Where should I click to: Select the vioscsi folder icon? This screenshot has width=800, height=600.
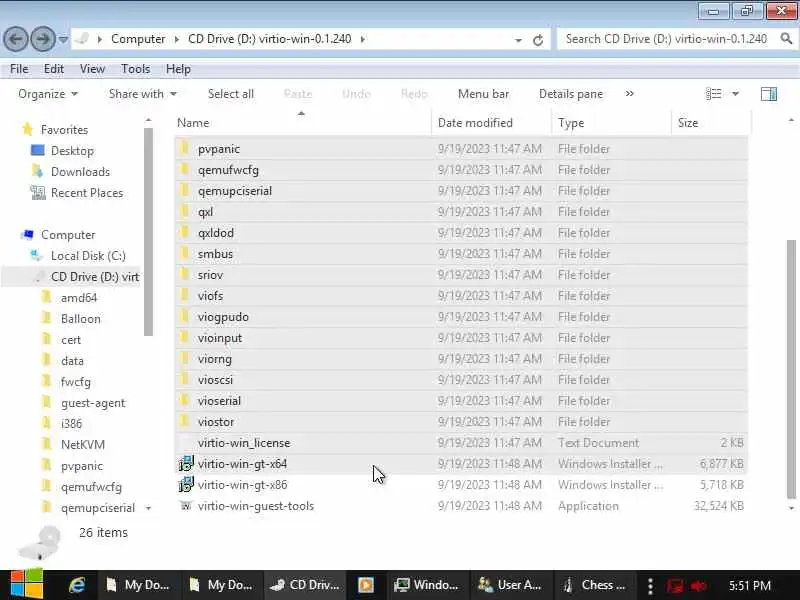[x=185, y=379]
